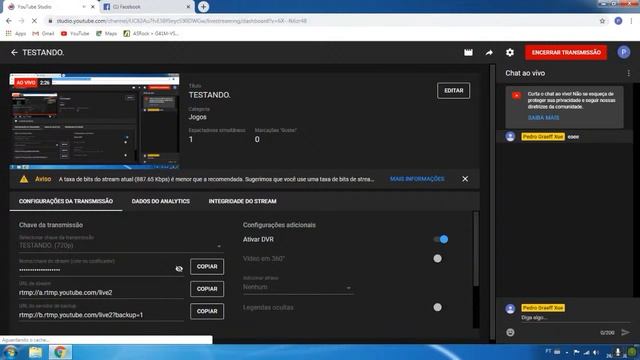Click the network signal tray icon

pos(587,352)
